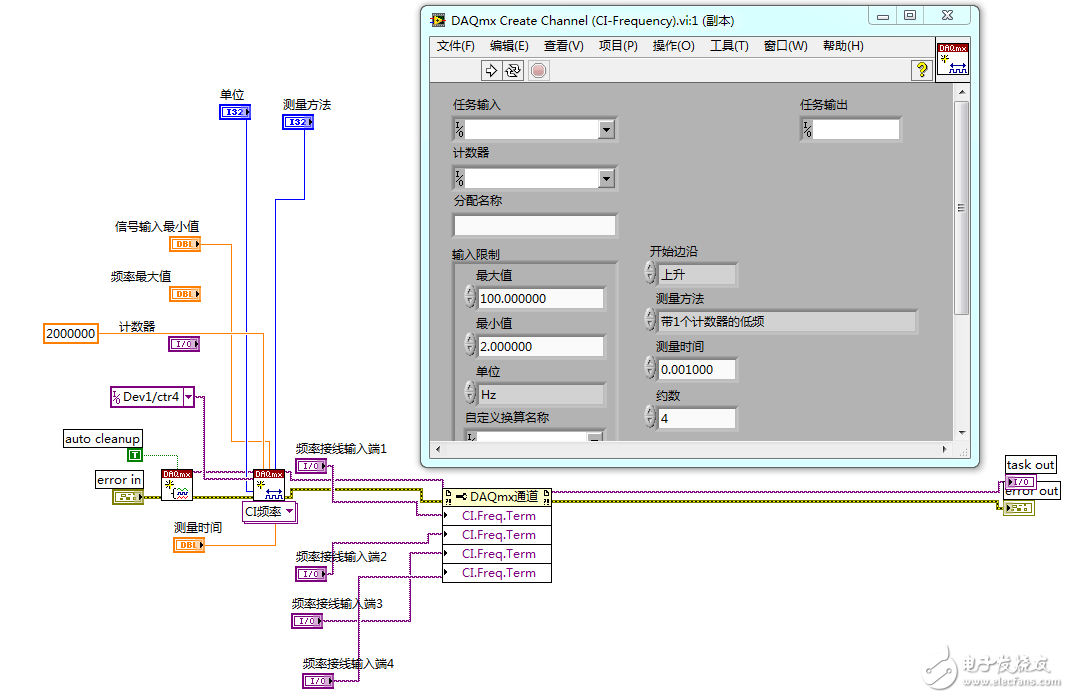Screen dimensions: 1069x698
Task: Open the 工具(T) menu
Action: click(x=729, y=46)
